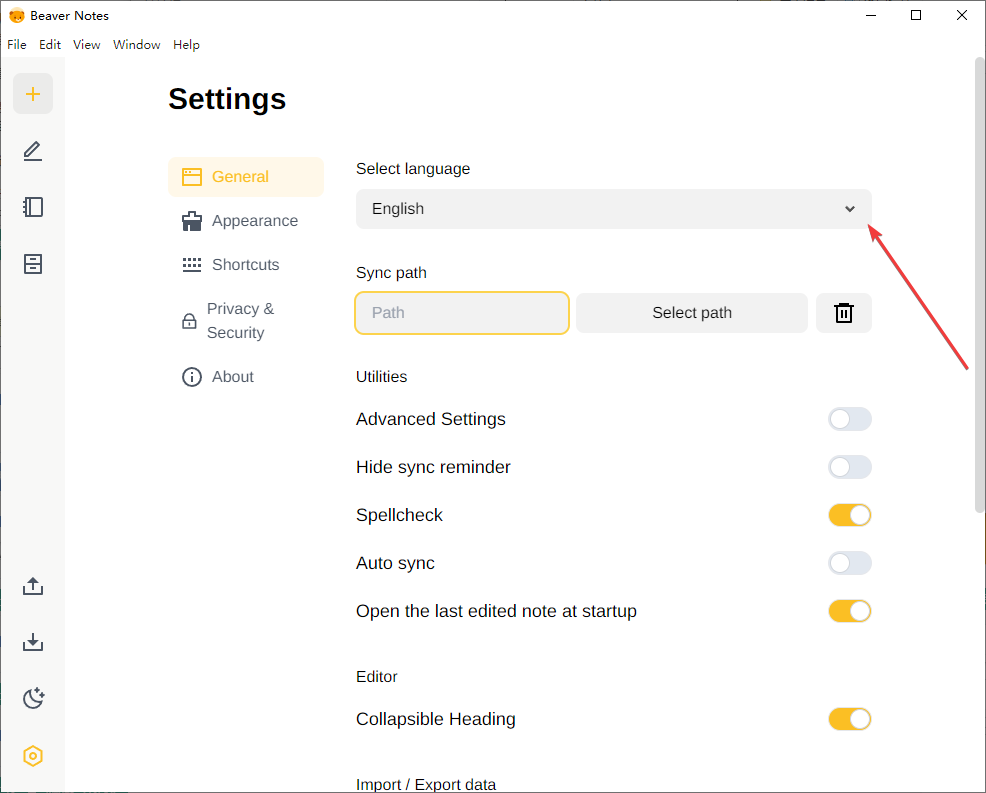The image size is (986, 793).
Task: Enable the Auto sync toggle
Action: point(849,563)
